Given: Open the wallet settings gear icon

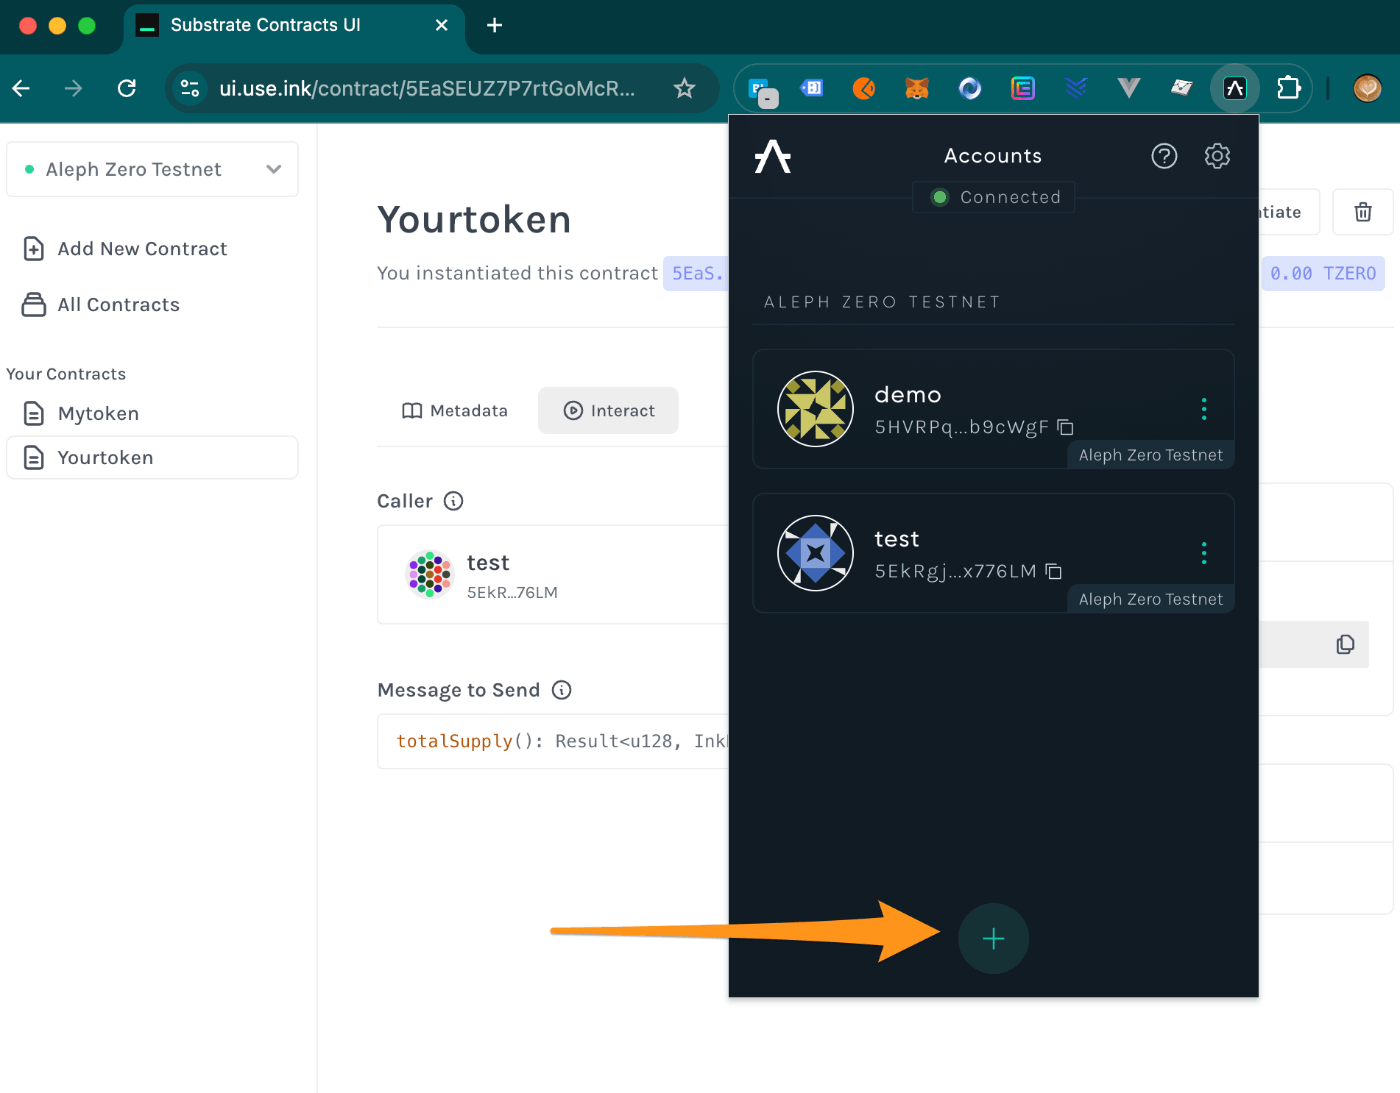Looking at the screenshot, I should (x=1217, y=156).
